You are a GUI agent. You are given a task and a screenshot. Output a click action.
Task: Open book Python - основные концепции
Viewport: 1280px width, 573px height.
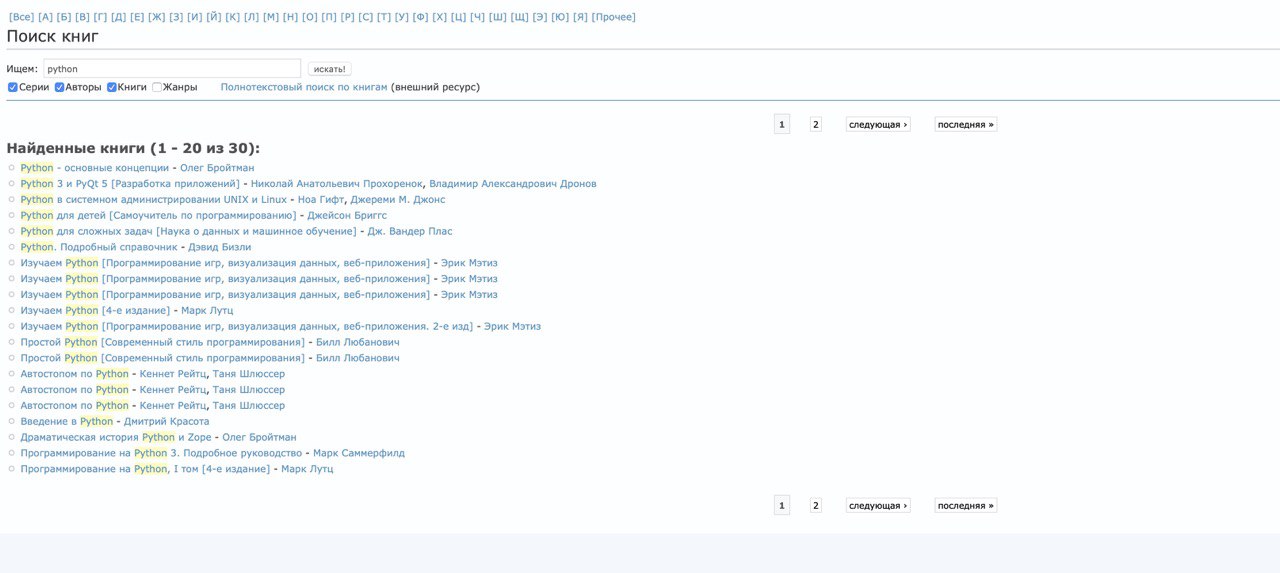coord(95,168)
